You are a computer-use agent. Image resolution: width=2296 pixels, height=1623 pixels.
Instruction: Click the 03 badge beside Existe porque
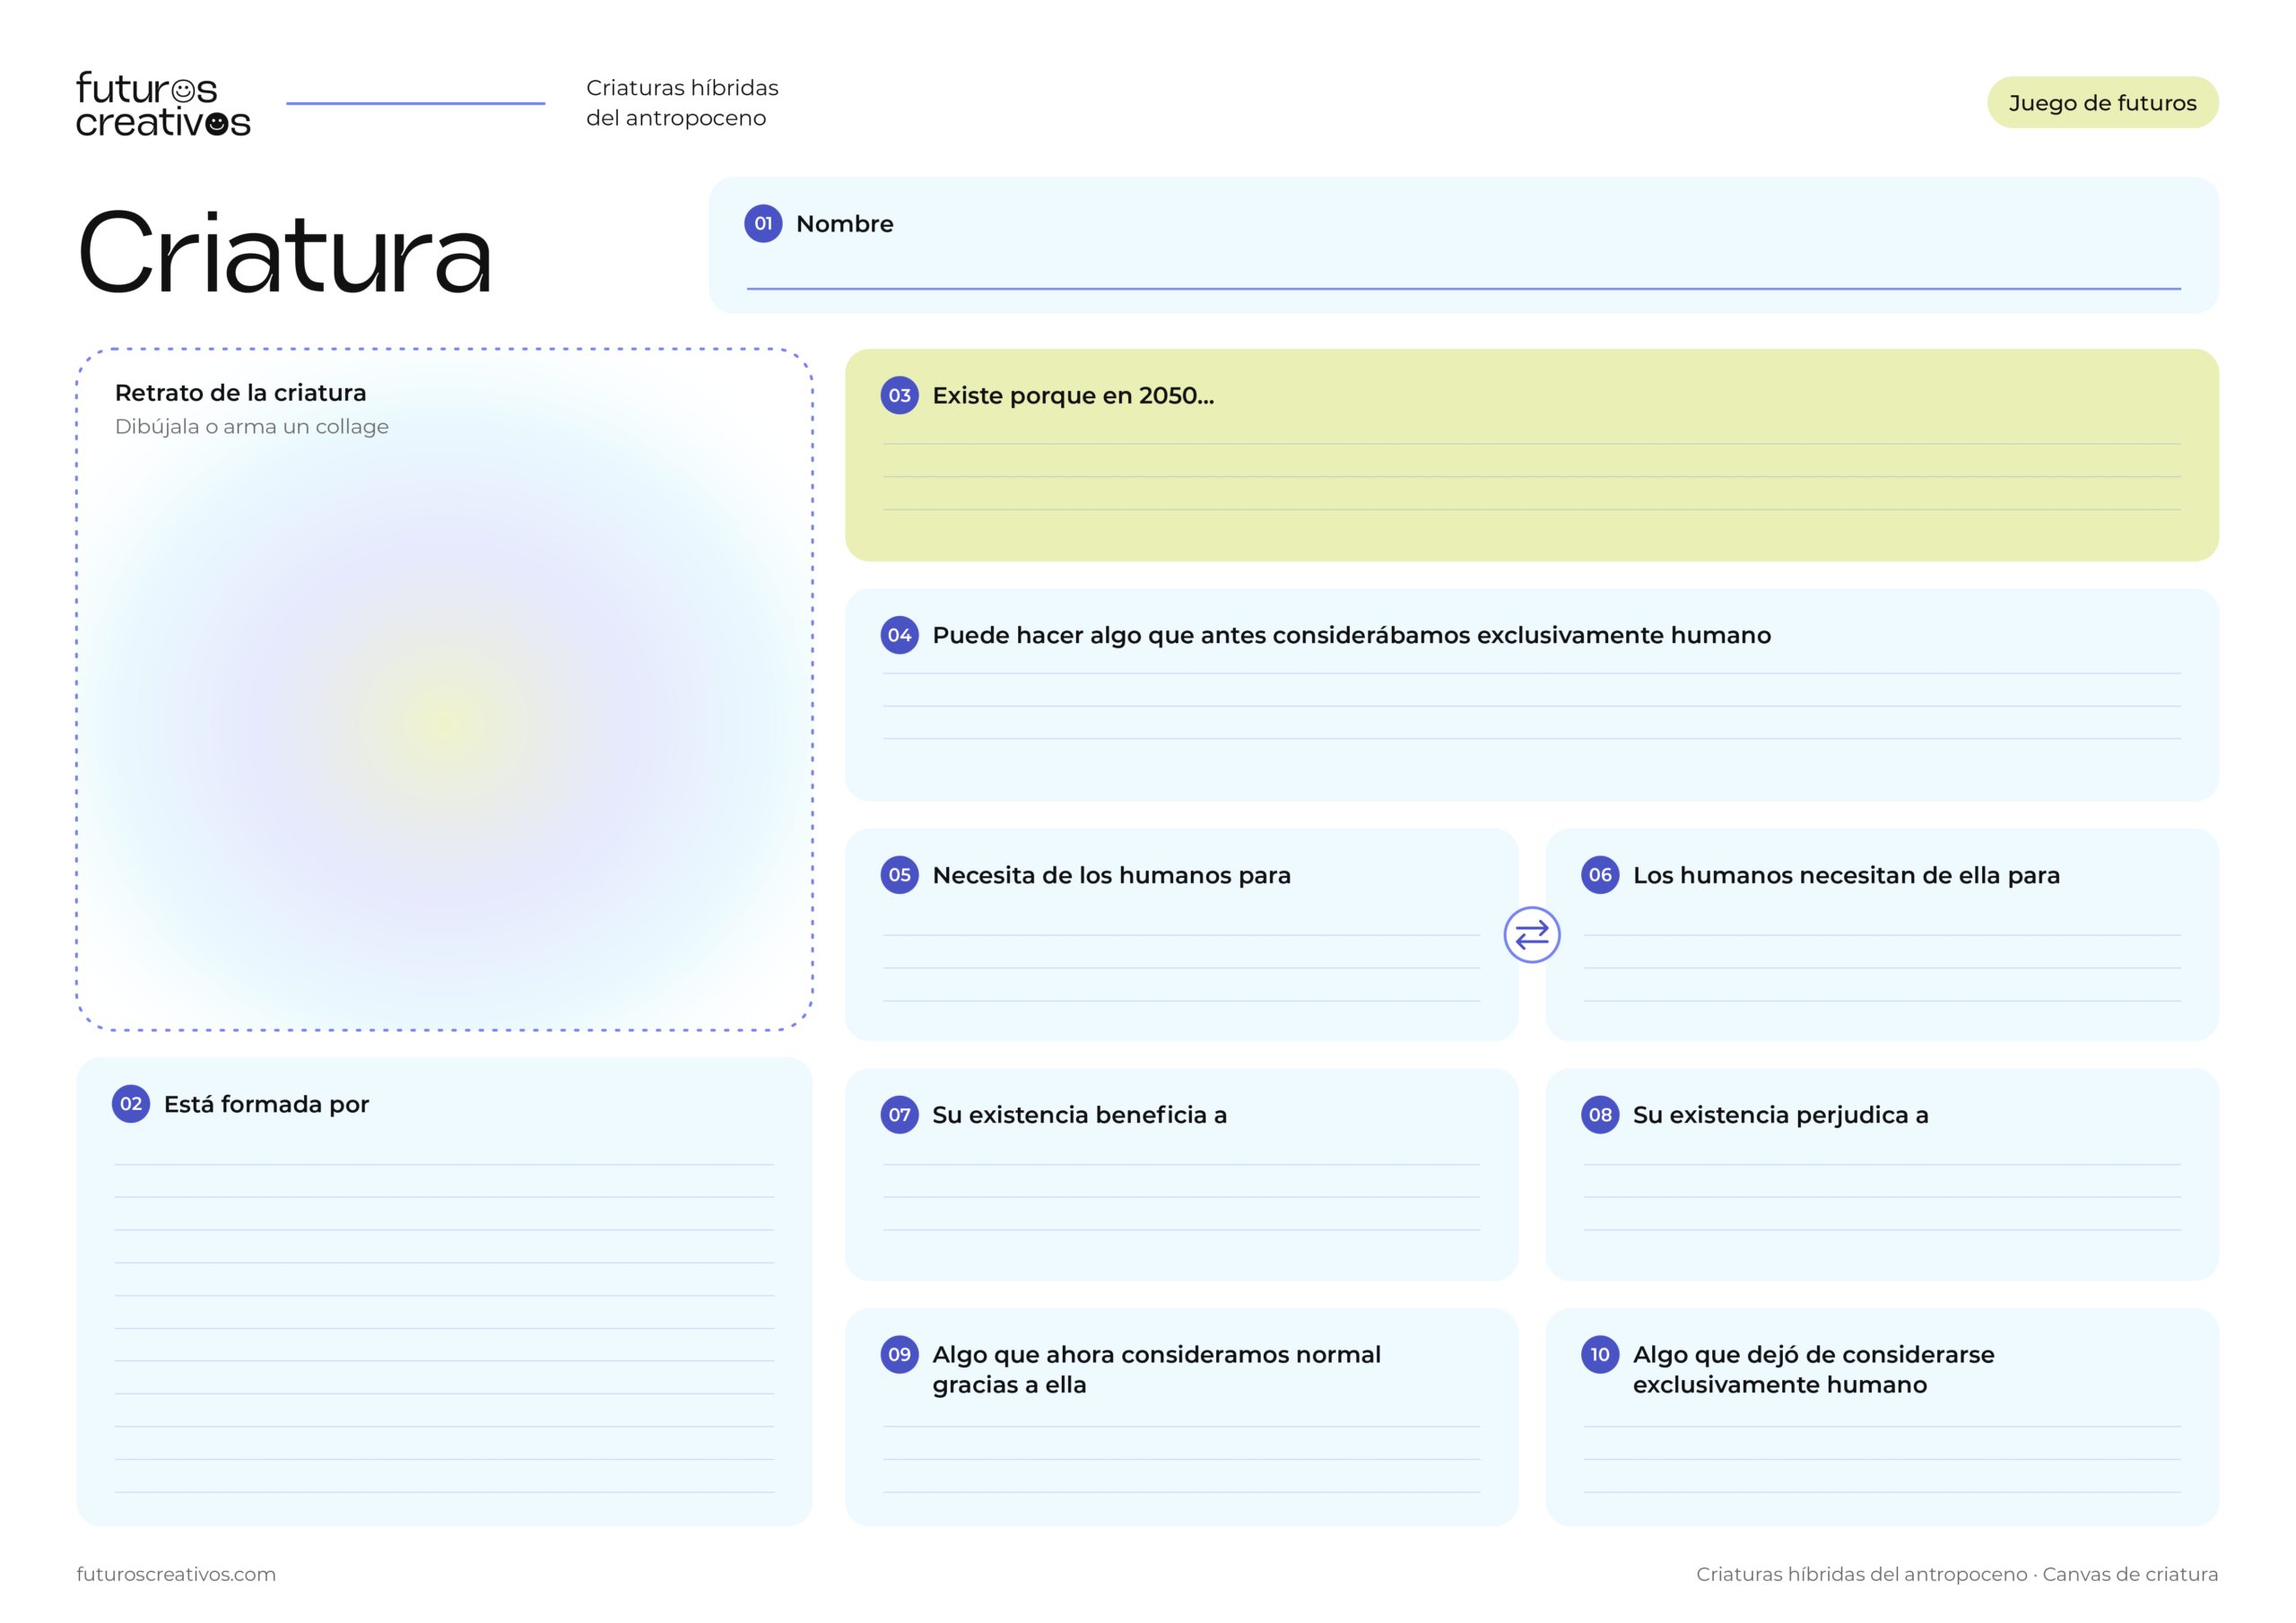tap(899, 395)
